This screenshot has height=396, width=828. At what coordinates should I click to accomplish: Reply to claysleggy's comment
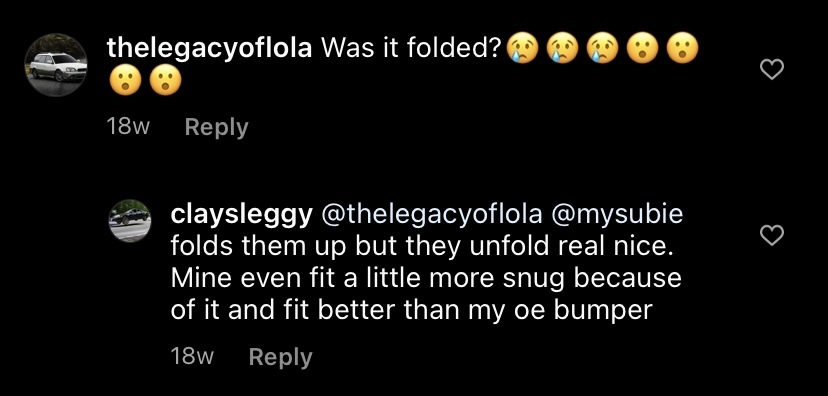[x=280, y=357]
